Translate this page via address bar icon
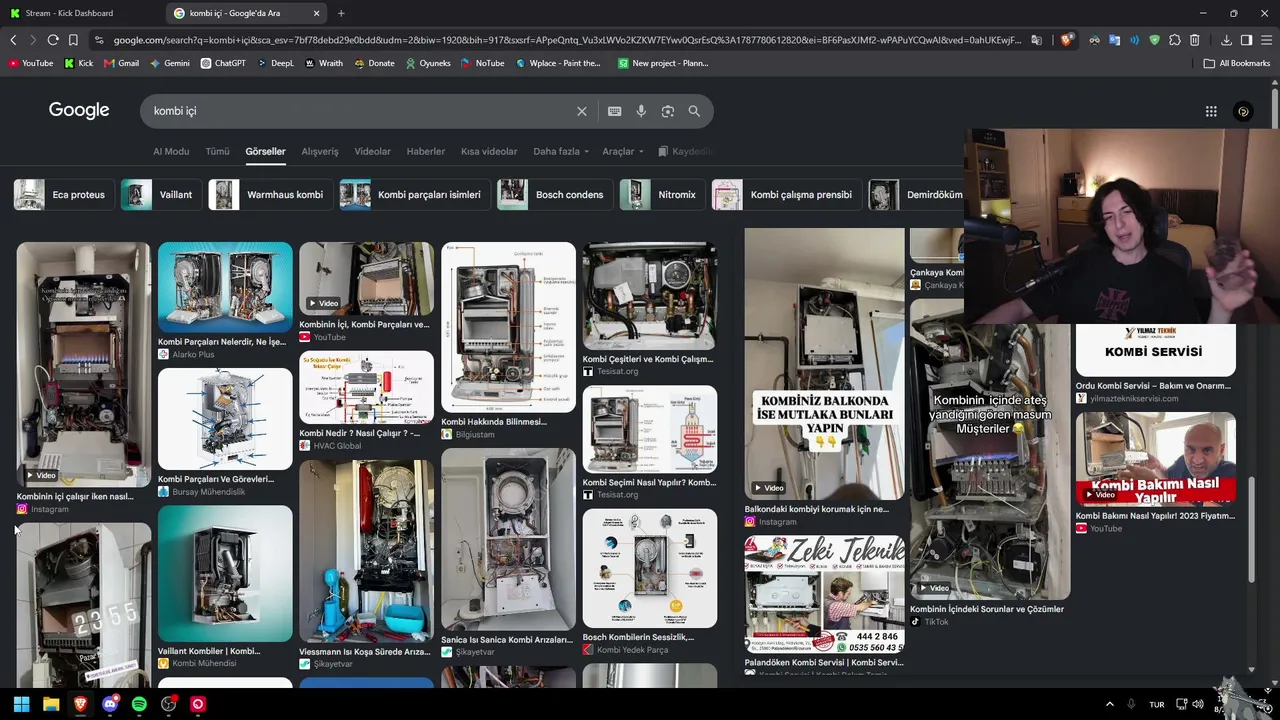Viewport: 1280px width, 720px height. [x=1037, y=40]
